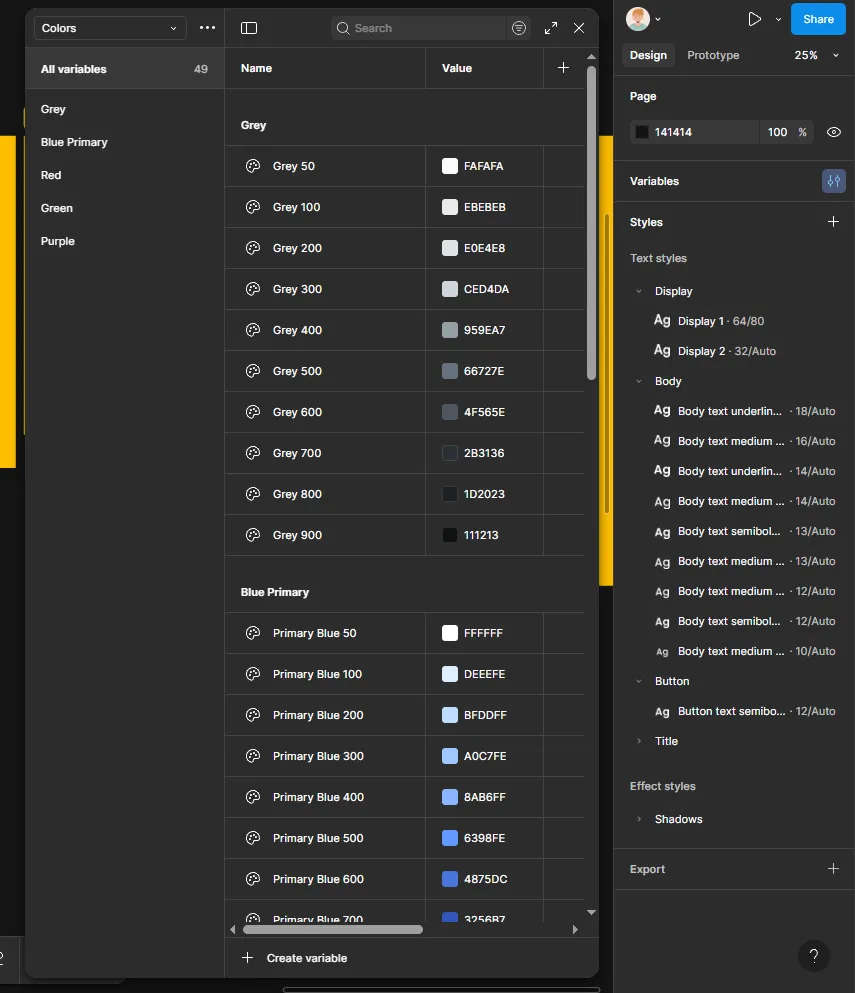Add a new style with plus icon

pyautogui.click(x=833, y=222)
